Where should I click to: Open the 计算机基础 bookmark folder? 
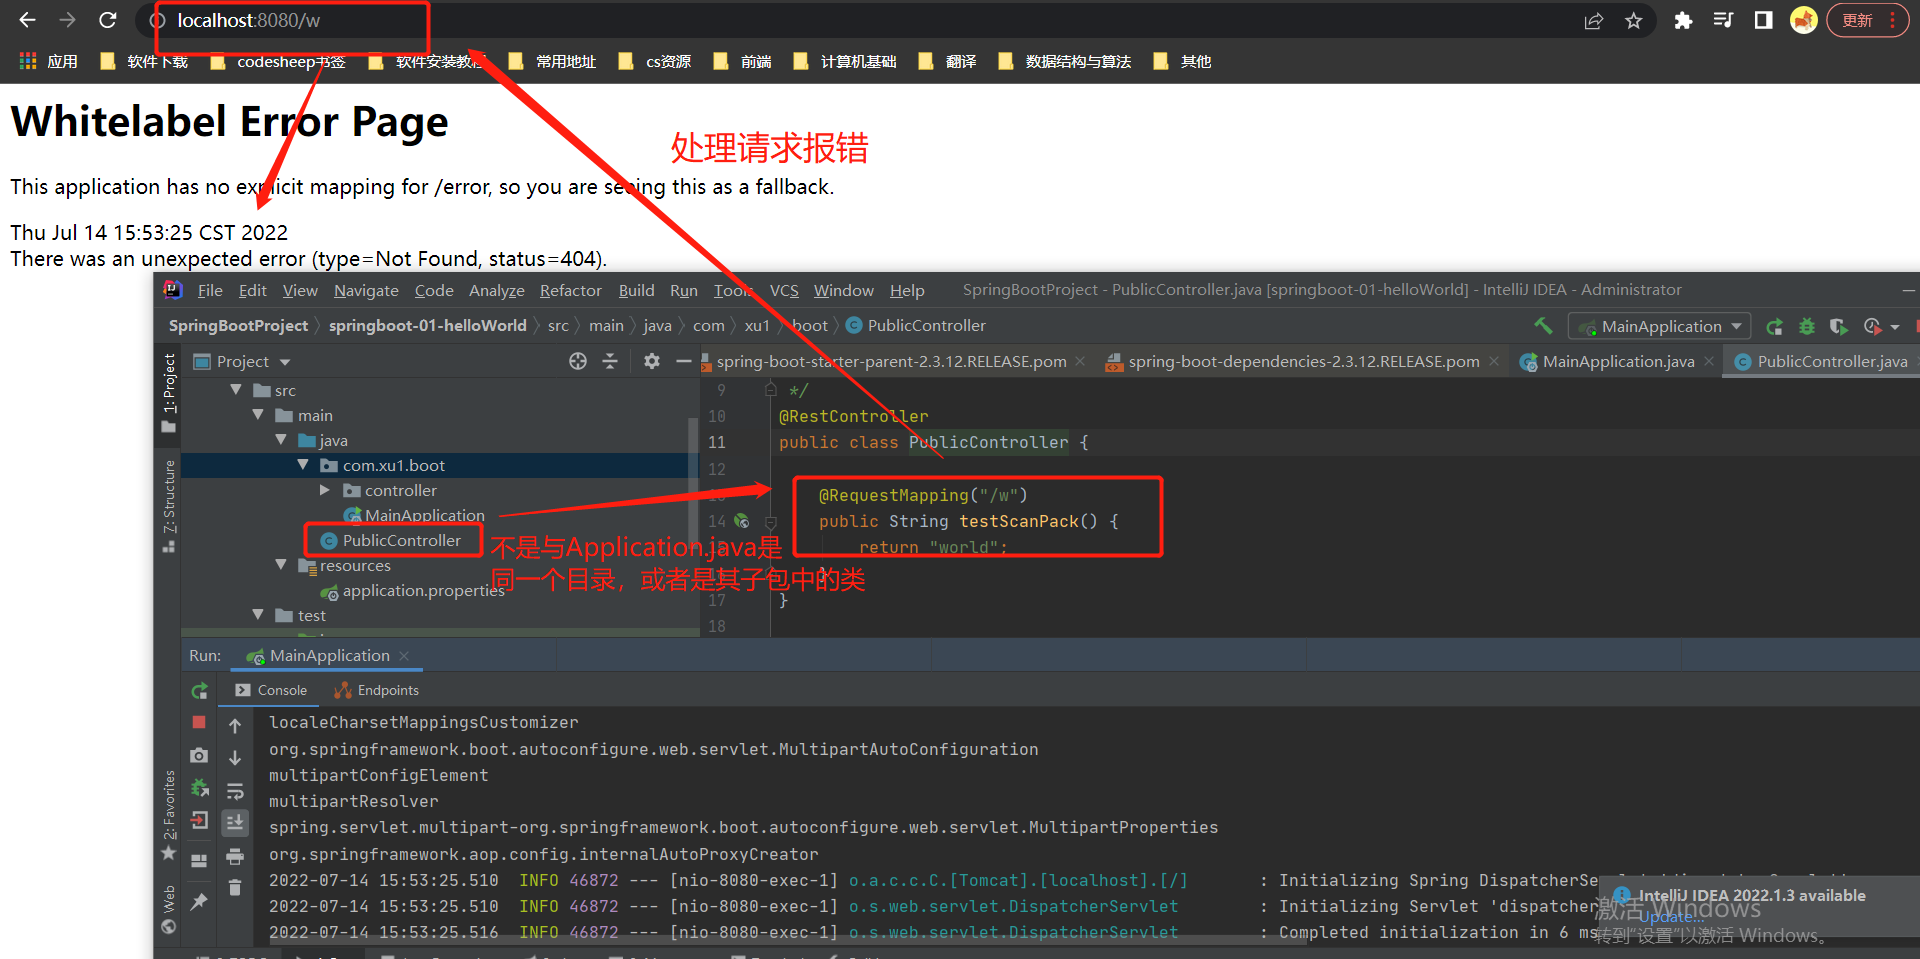point(845,61)
